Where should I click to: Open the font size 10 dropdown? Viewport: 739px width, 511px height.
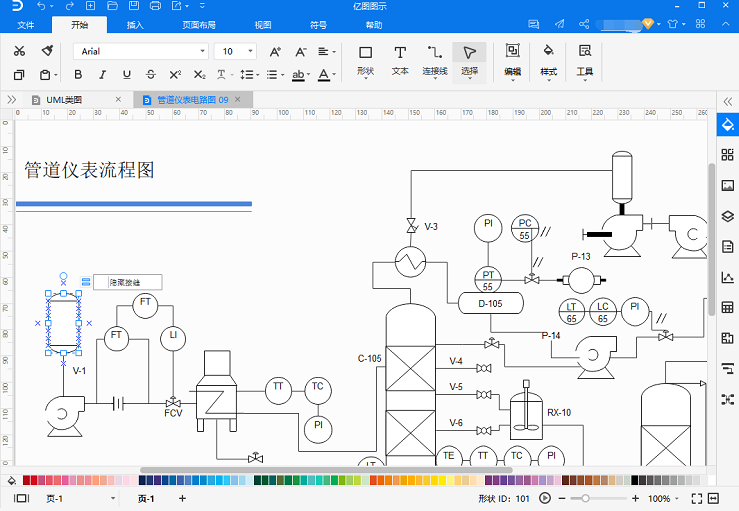[250, 51]
